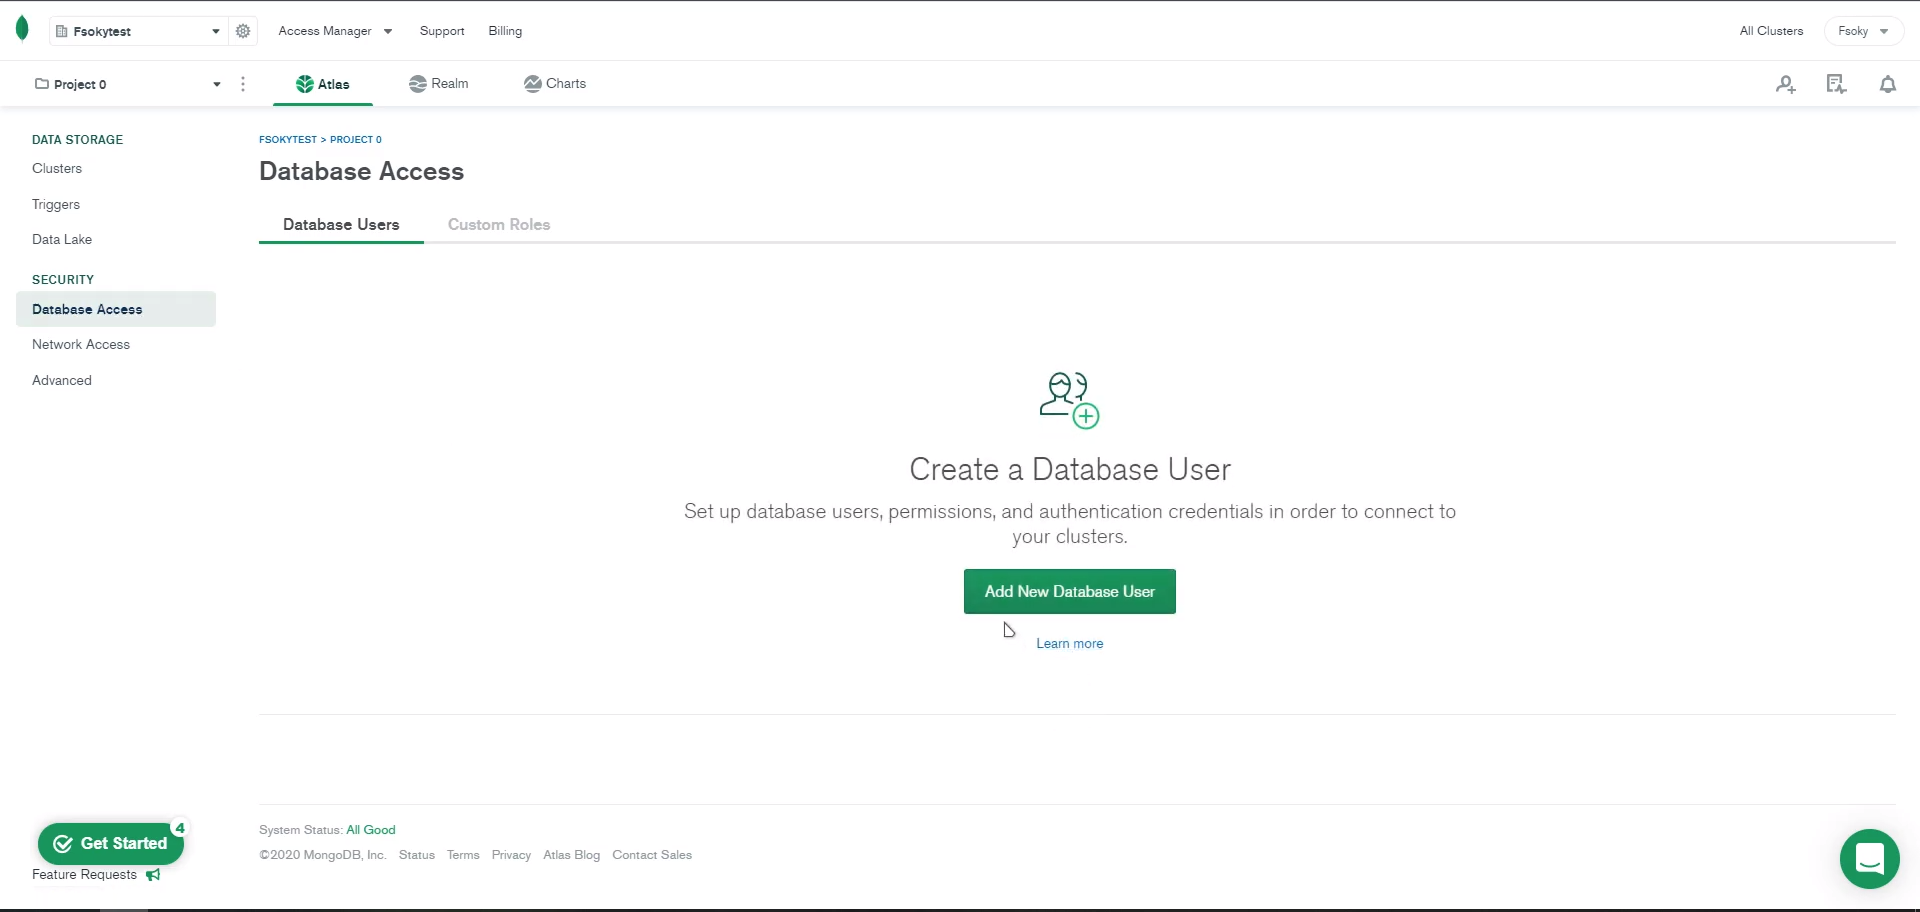Open the Privacy footer link
This screenshot has height=912, width=1920.
coord(511,855)
